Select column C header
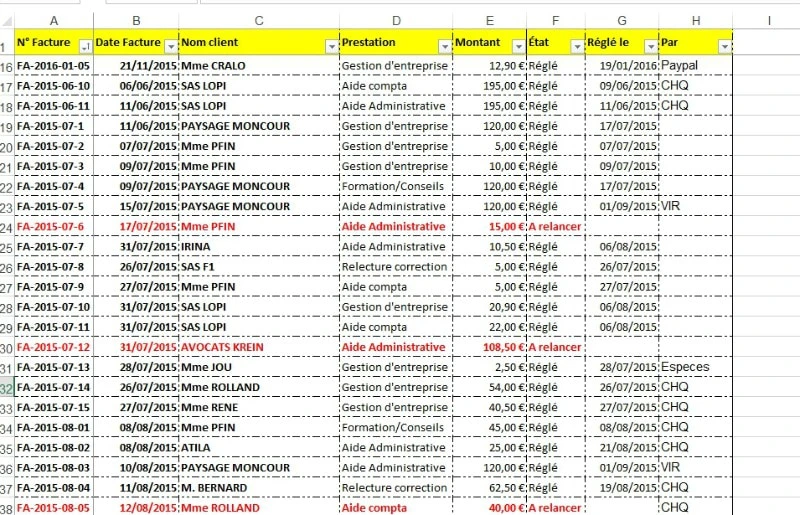This screenshot has width=800, height=515. point(259,20)
